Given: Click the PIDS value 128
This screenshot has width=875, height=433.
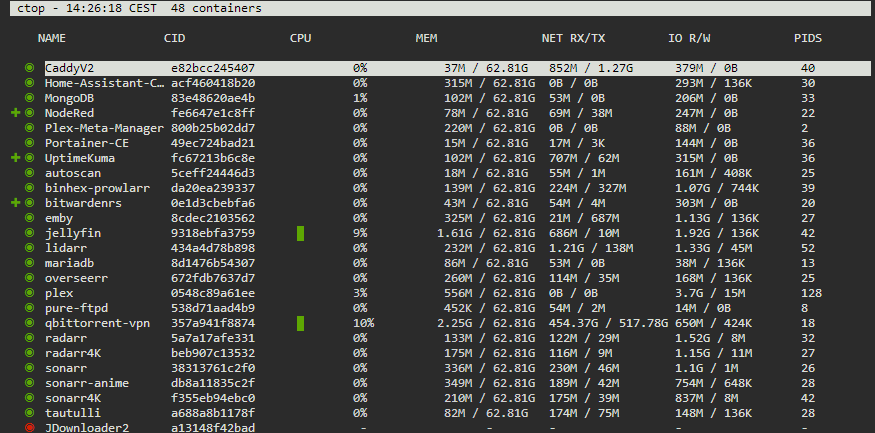Looking at the screenshot, I should click(x=811, y=293).
